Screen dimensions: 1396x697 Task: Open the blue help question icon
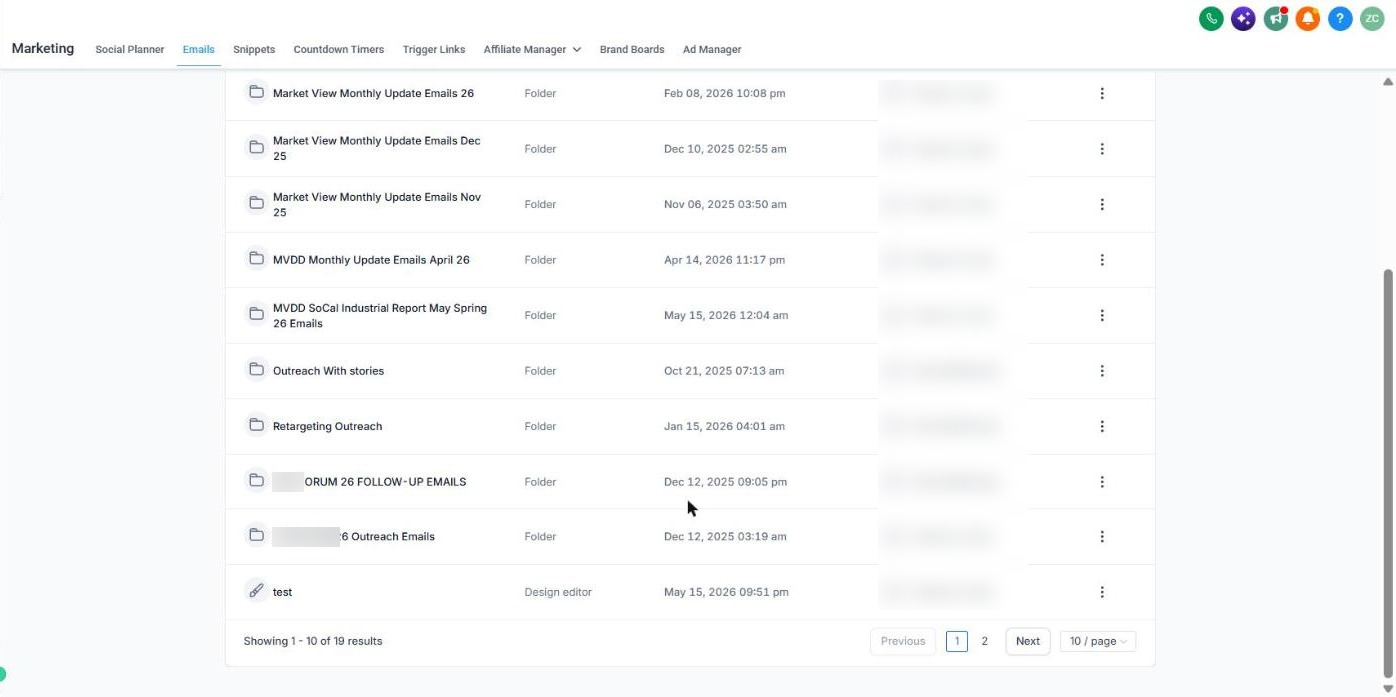[x=1340, y=18]
